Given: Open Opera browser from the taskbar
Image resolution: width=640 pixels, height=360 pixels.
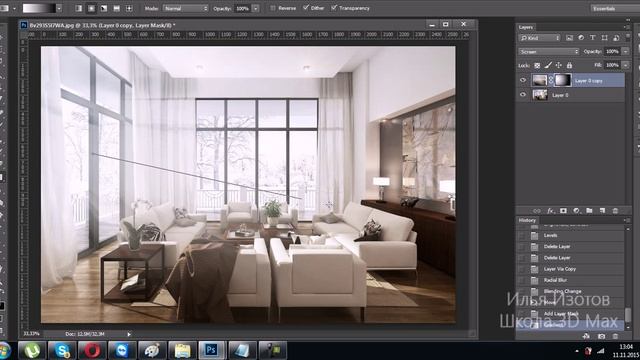Looking at the screenshot, I should (x=92, y=351).
